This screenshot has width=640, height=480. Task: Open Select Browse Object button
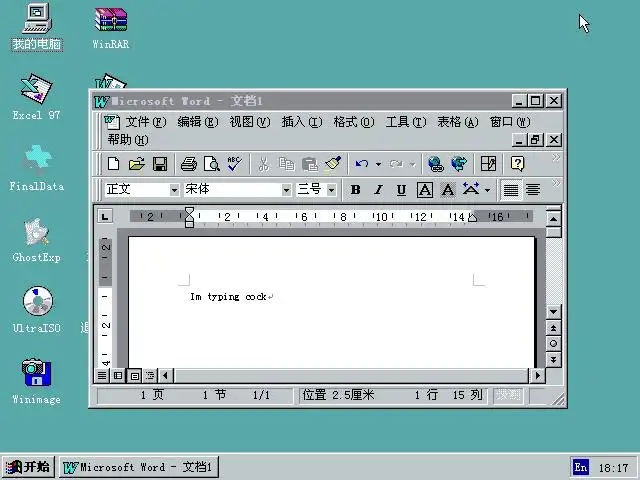pyautogui.click(x=553, y=344)
